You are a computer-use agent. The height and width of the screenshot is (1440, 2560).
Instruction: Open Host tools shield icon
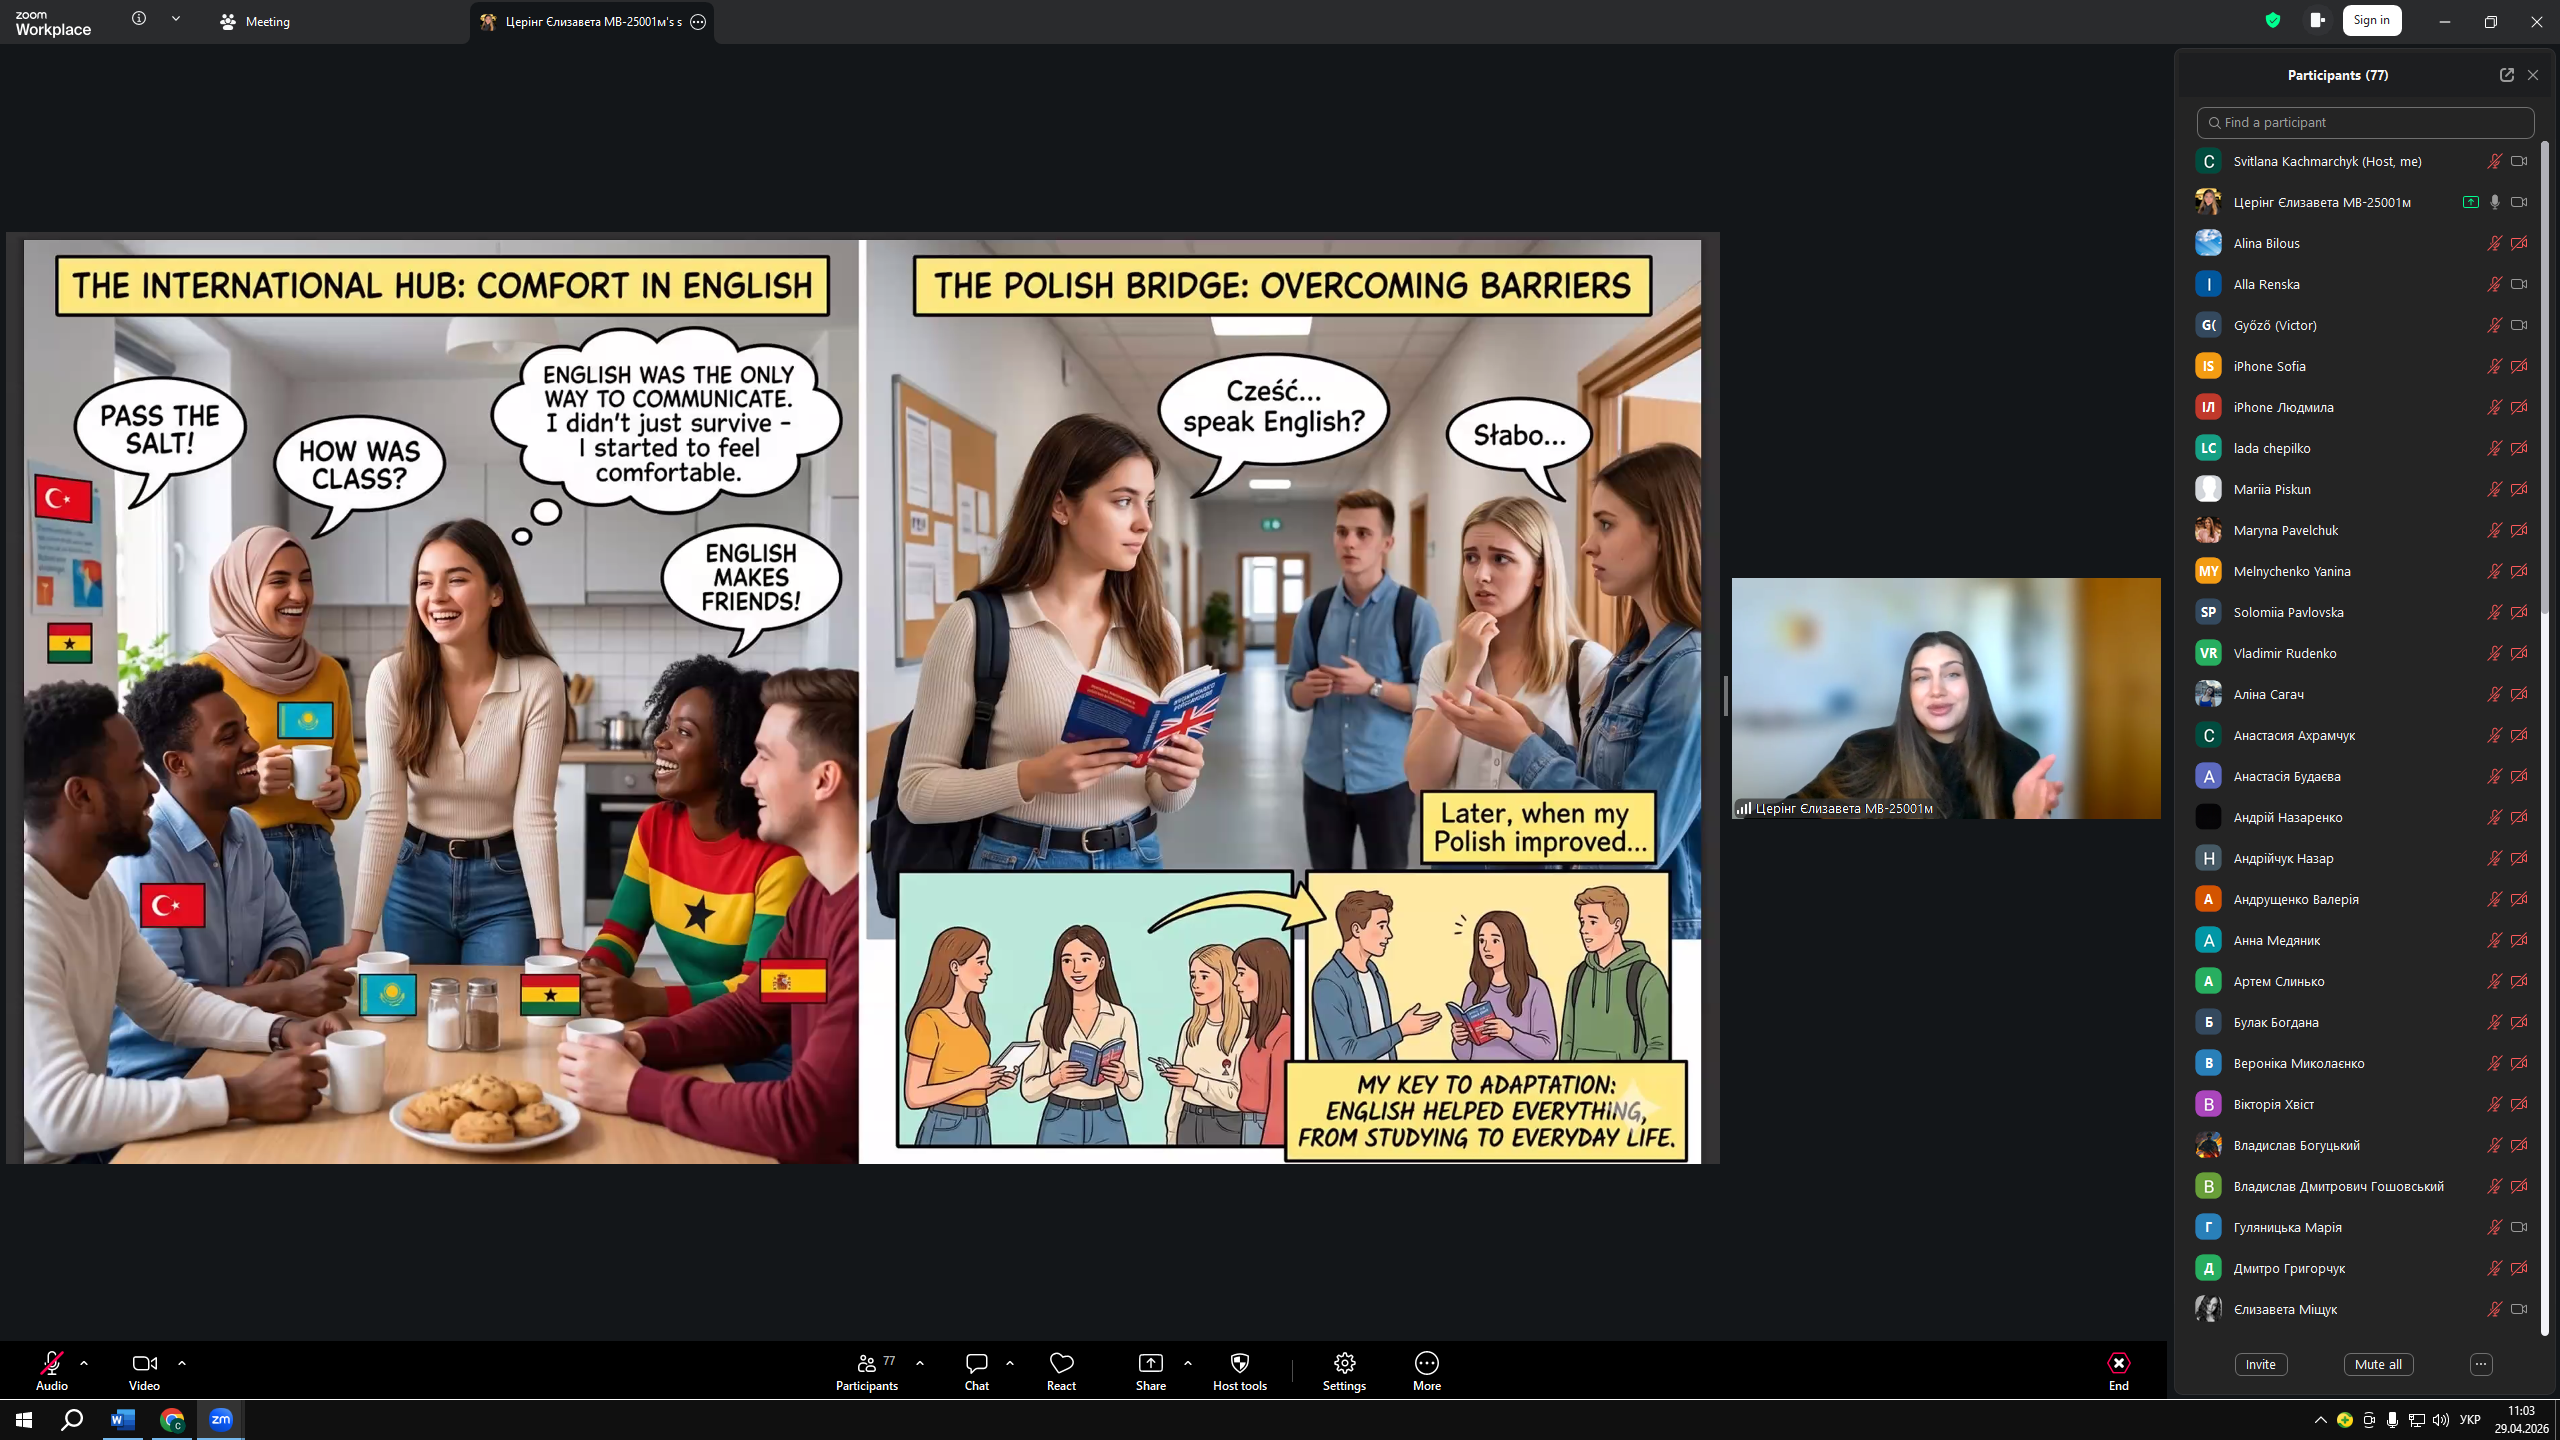pyautogui.click(x=1239, y=1371)
